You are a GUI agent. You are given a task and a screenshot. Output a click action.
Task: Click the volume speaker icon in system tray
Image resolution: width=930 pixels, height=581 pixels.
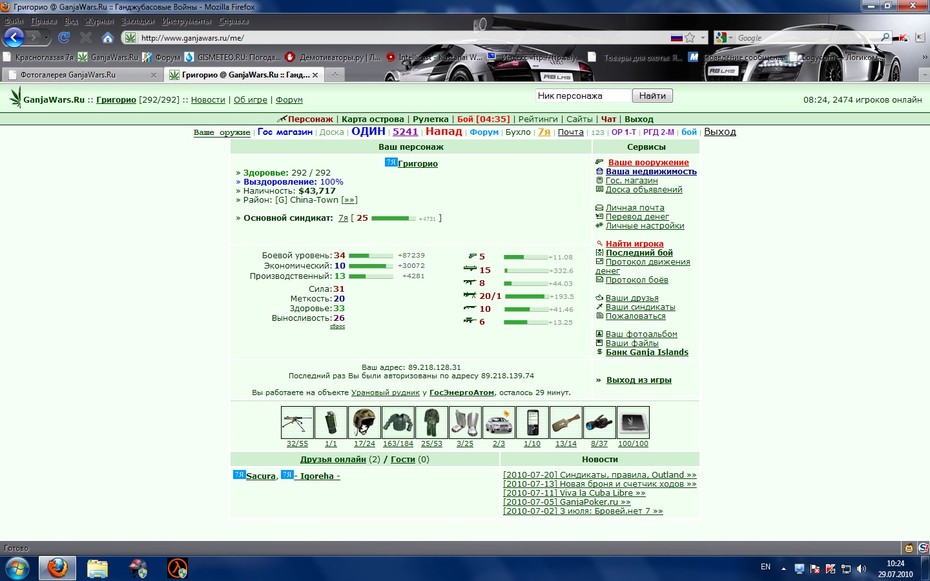(862, 569)
